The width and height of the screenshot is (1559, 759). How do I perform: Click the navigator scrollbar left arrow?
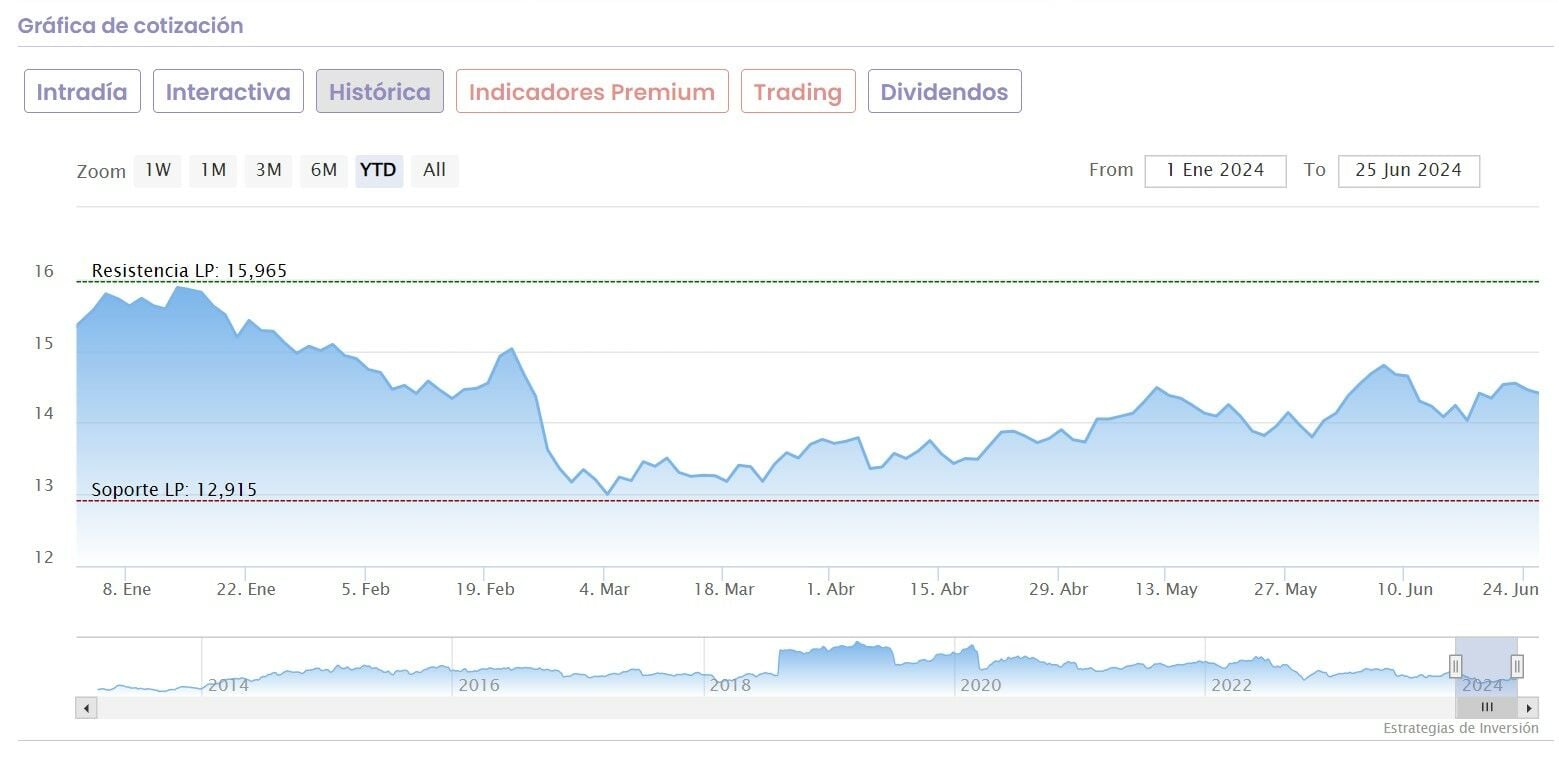click(87, 708)
